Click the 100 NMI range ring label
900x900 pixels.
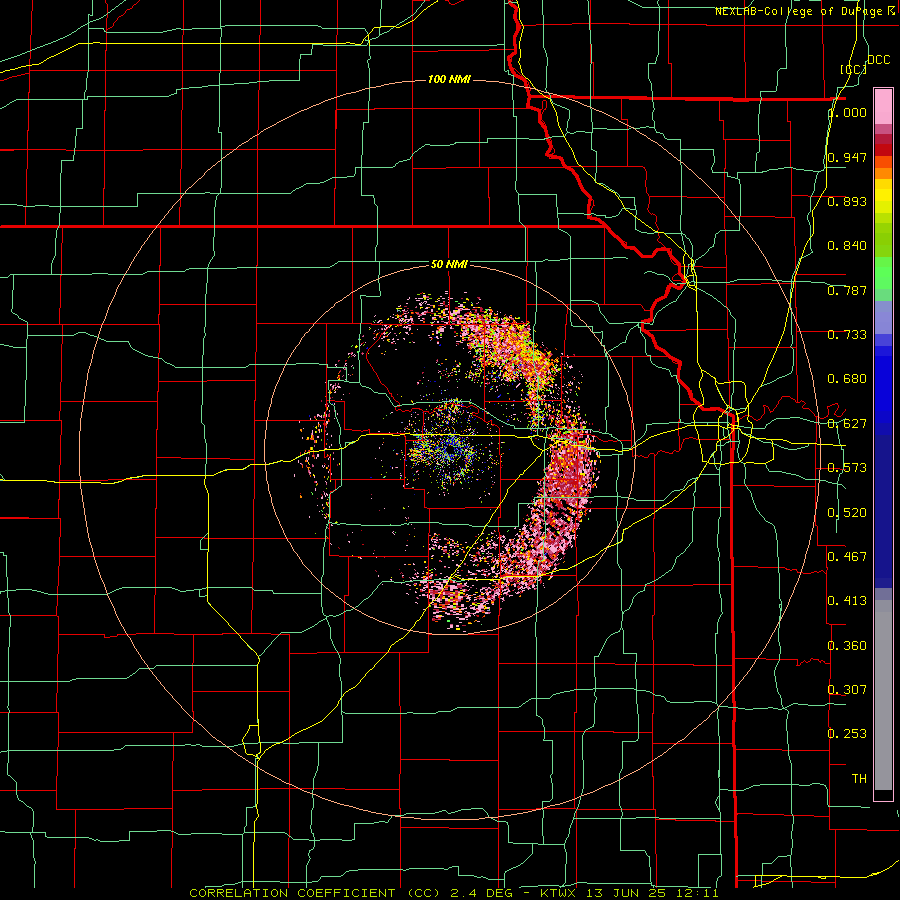coord(449,79)
